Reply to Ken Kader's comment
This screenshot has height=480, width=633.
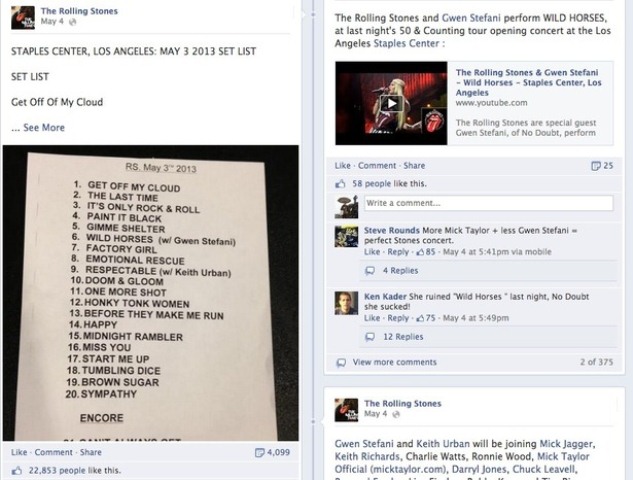[x=398, y=318]
